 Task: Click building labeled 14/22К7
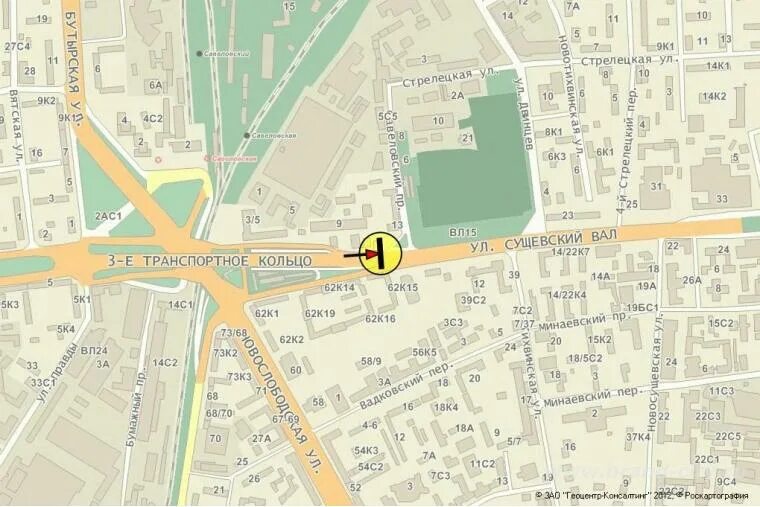570,252
